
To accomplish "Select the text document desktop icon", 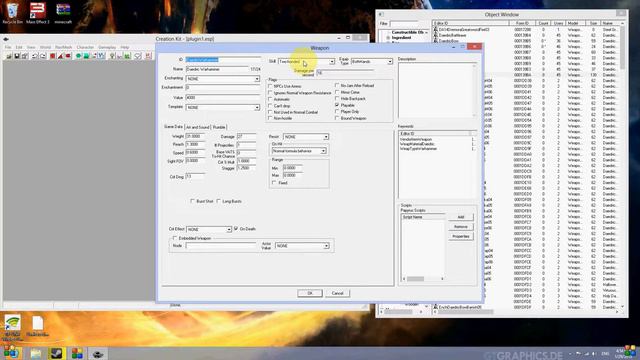I will click(38, 326).
